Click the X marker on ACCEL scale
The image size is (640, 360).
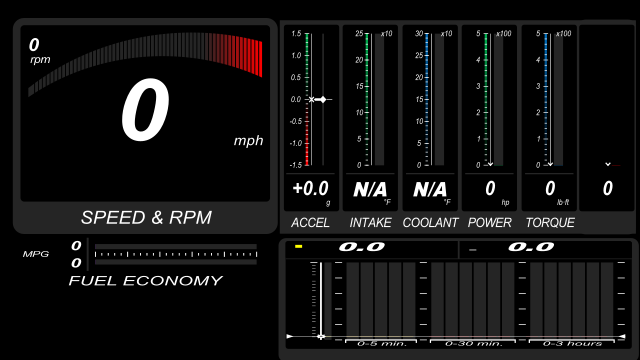pyautogui.click(x=311, y=99)
